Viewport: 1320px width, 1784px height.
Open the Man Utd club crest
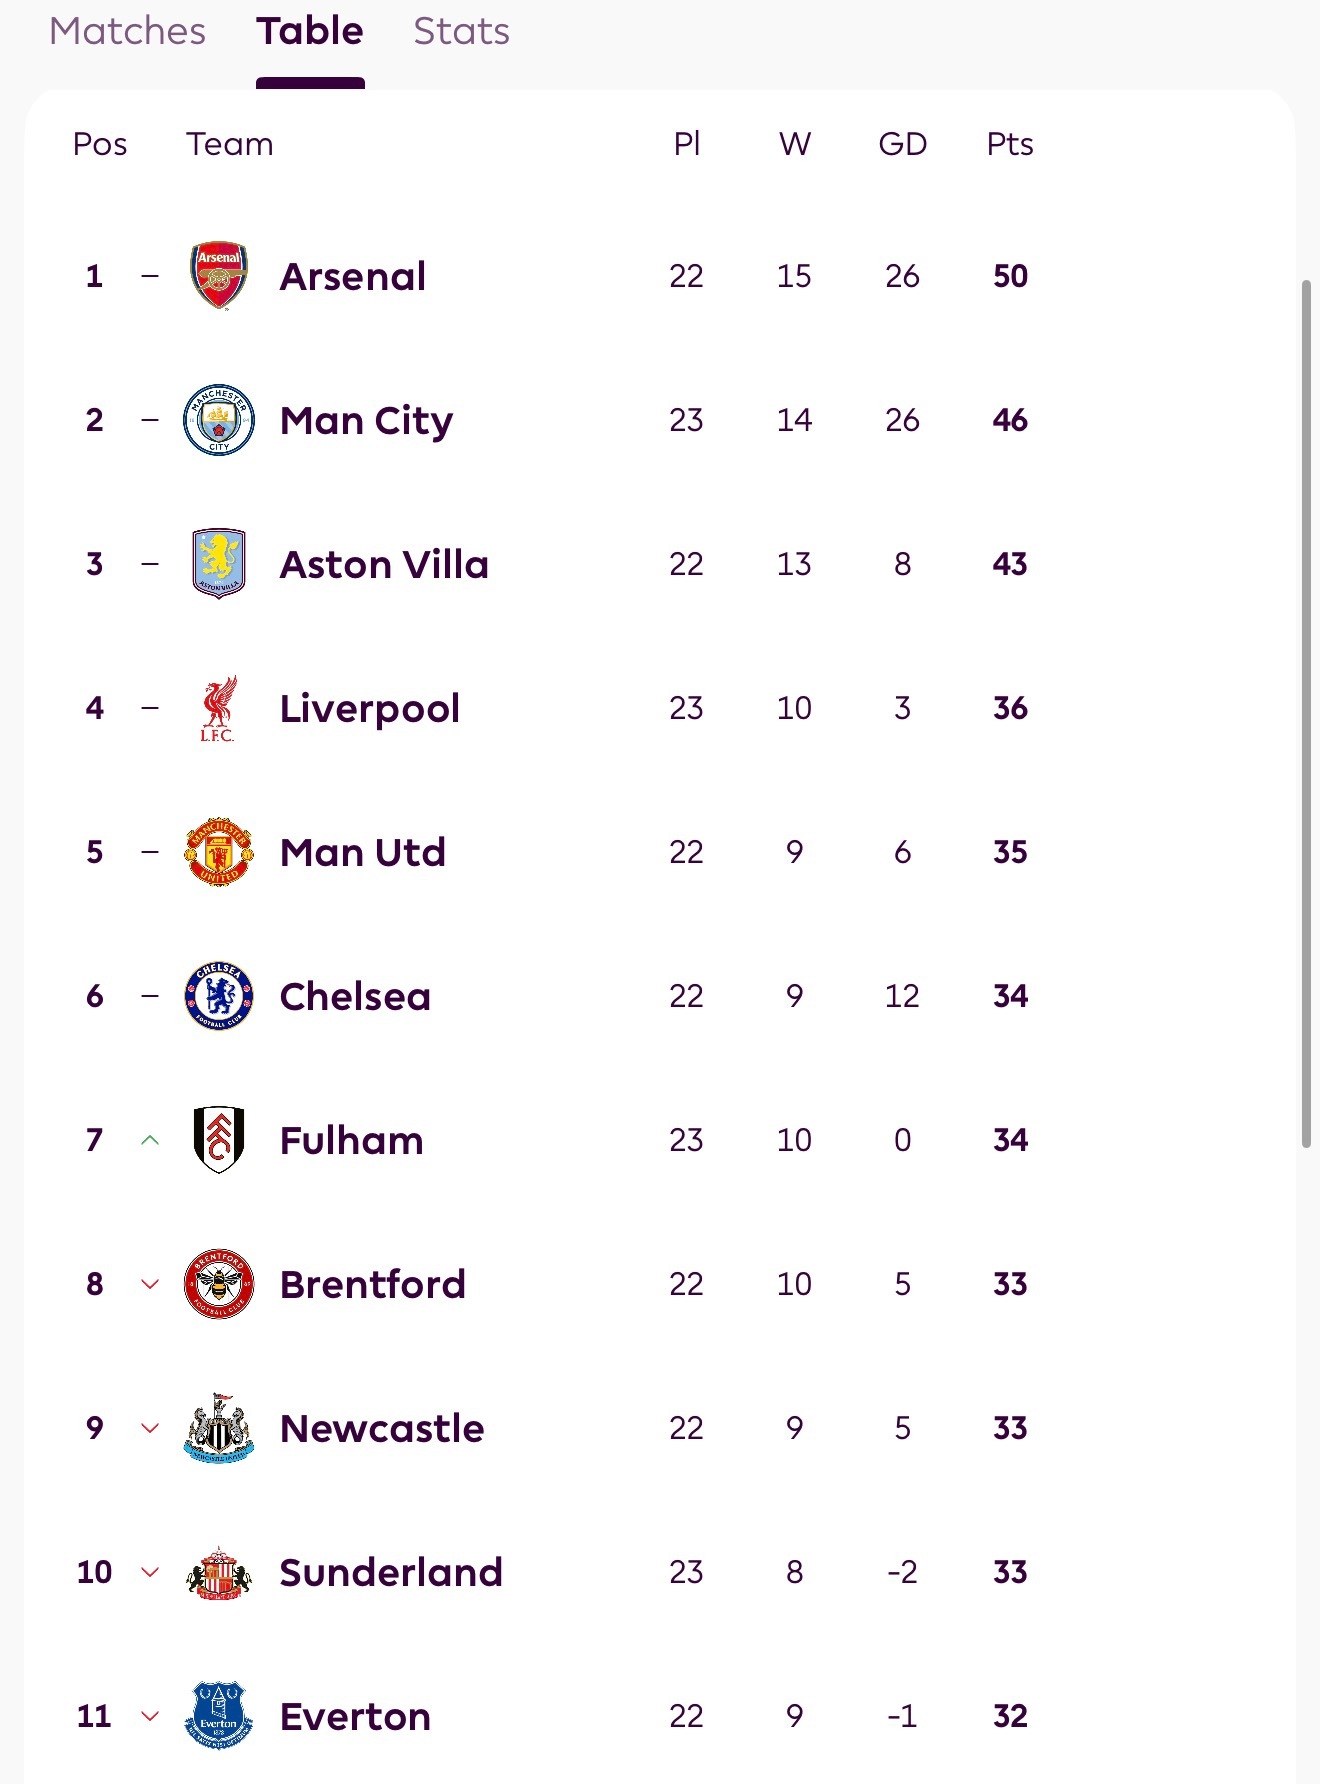219,852
